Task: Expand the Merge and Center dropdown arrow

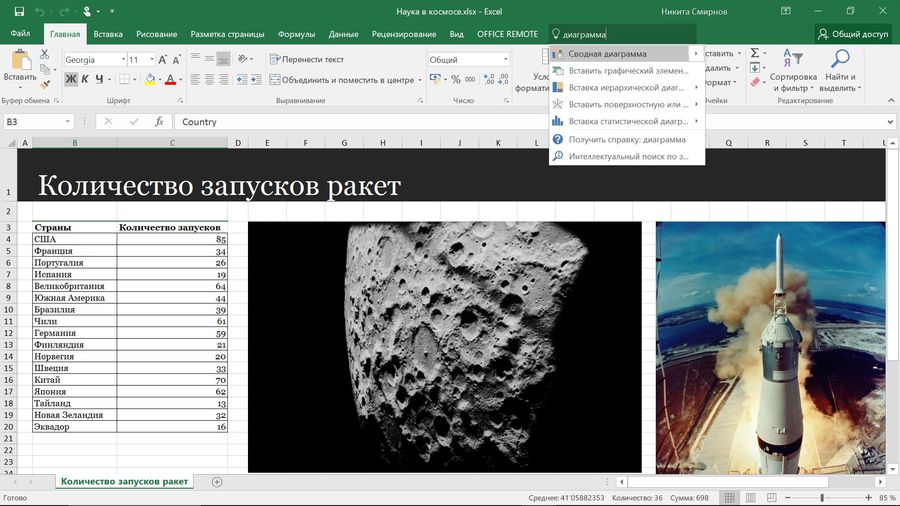Action: click(x=420, y=80)
